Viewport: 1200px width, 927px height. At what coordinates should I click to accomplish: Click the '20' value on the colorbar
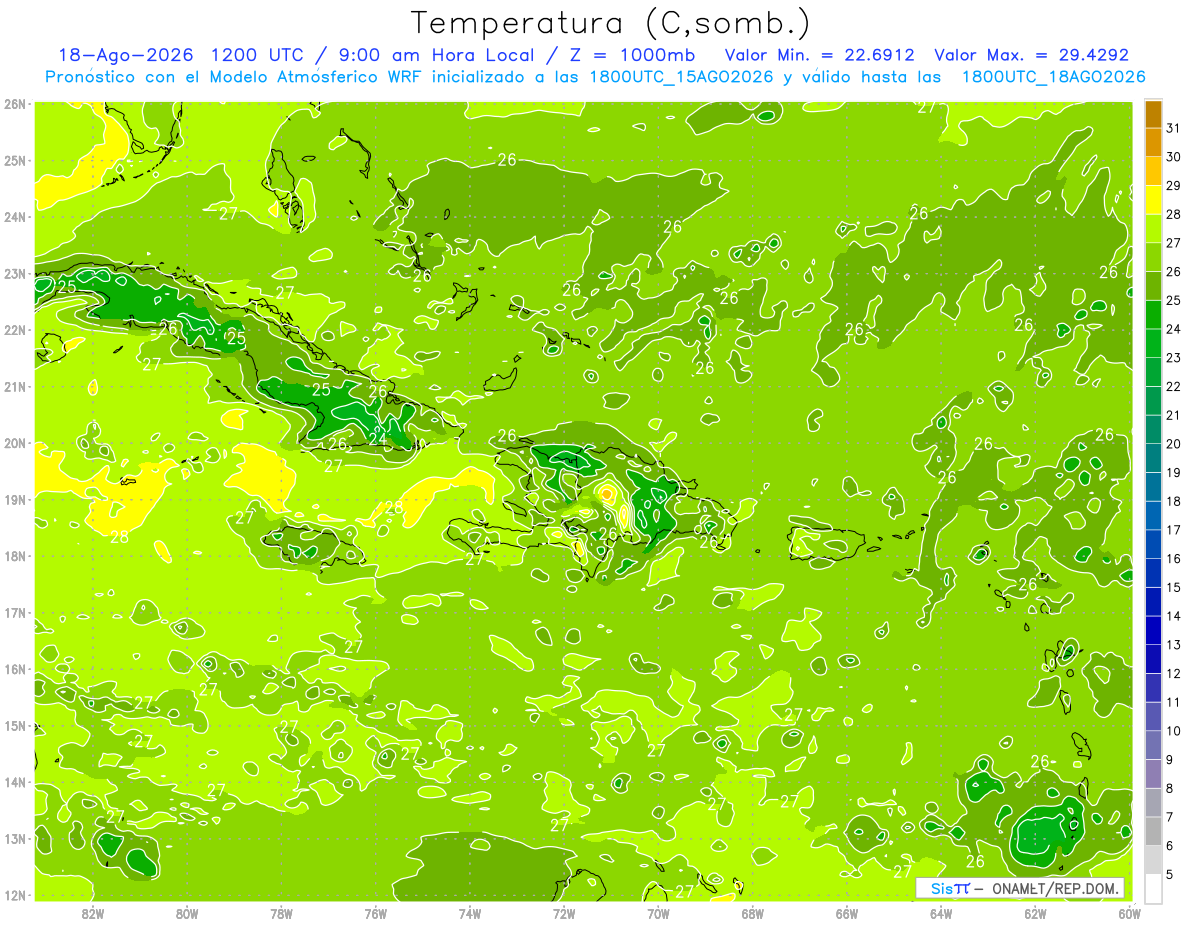[x=1174, y=444]
